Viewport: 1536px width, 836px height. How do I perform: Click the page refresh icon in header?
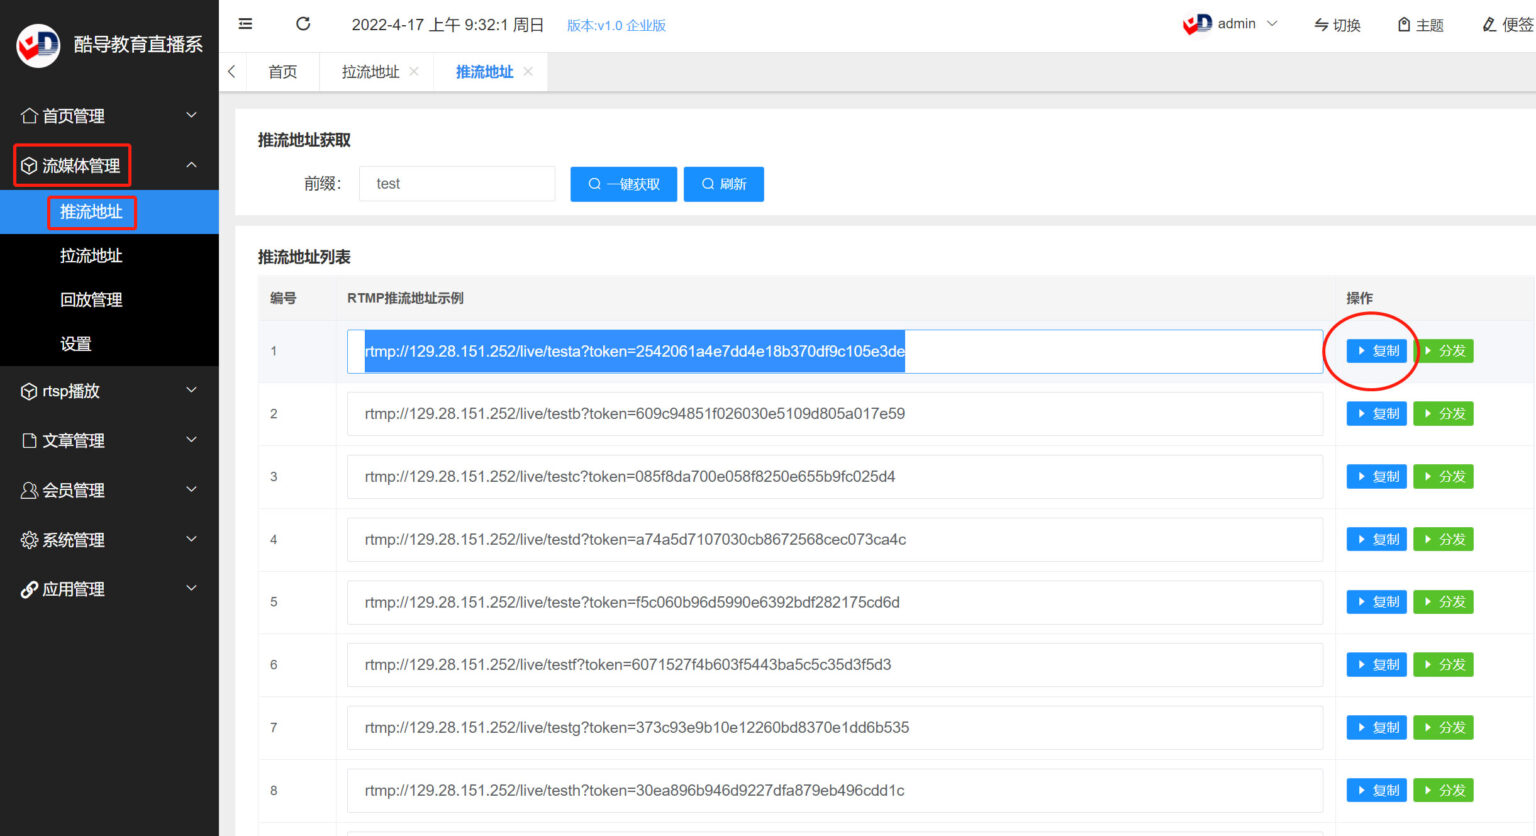(x=303, y=24)
